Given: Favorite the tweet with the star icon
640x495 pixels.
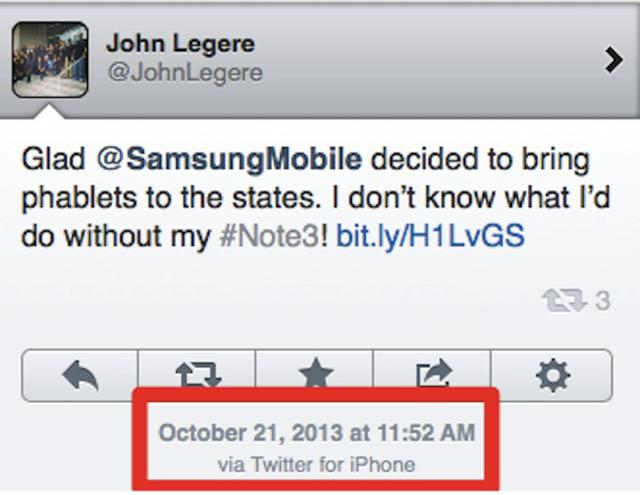Looking at the screenshot, I should tap(315, 374).
